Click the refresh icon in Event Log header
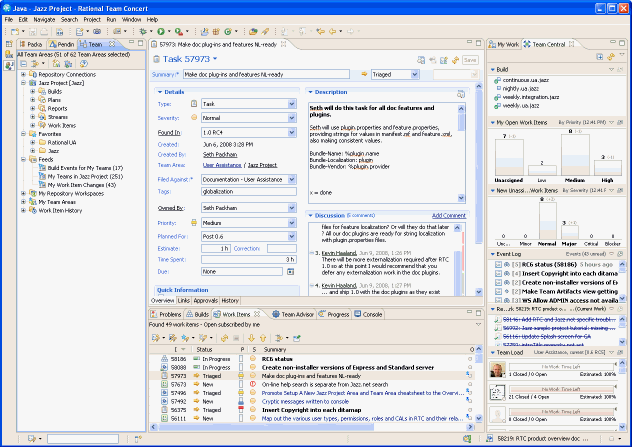633x448 pixels. point(620,254)
